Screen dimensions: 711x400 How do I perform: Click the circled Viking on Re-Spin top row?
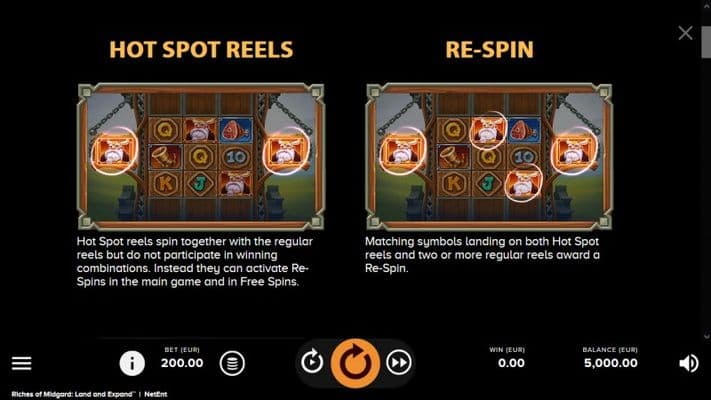(x=487, y=130)
